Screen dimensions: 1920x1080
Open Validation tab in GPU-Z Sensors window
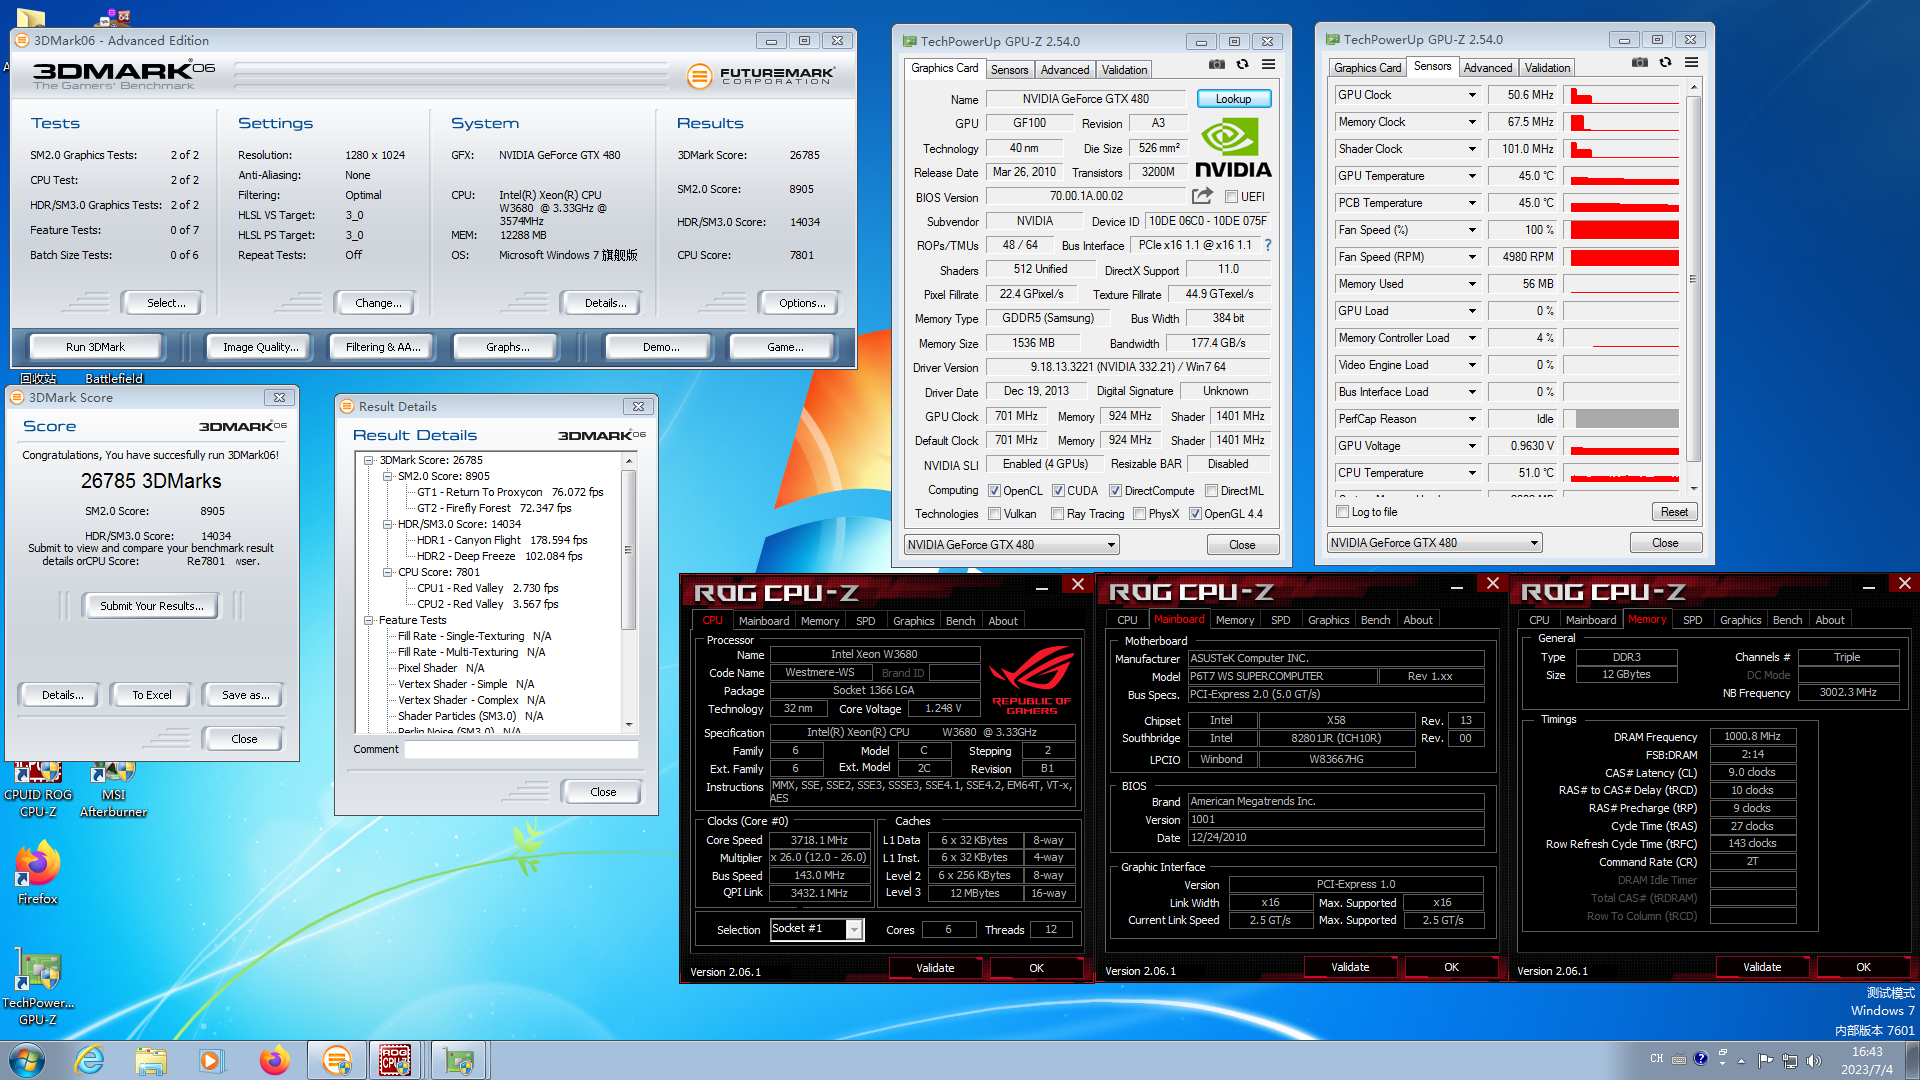[x=1547, y=68]
